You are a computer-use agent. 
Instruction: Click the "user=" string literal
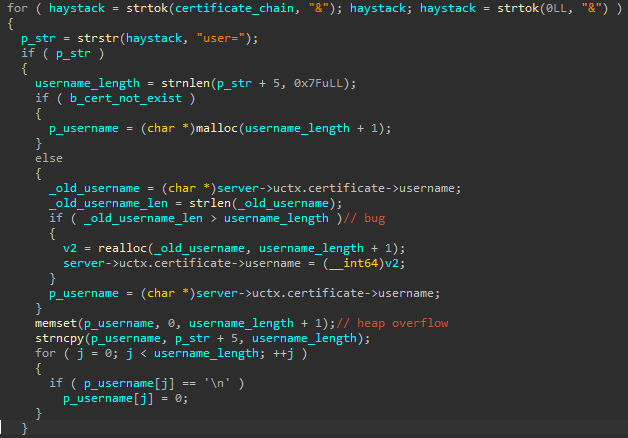[221, 38]
